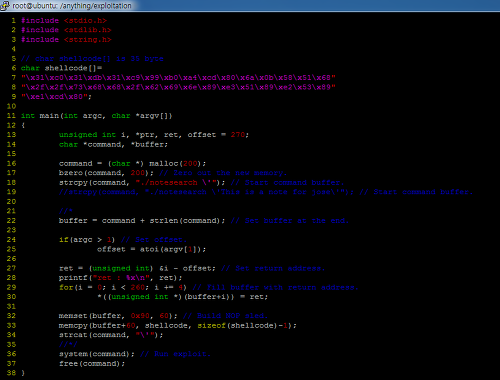The image size is (500, 380).
Task: Click 'char shellcode[]=' declaration on line 6
Action: (61, 68)
